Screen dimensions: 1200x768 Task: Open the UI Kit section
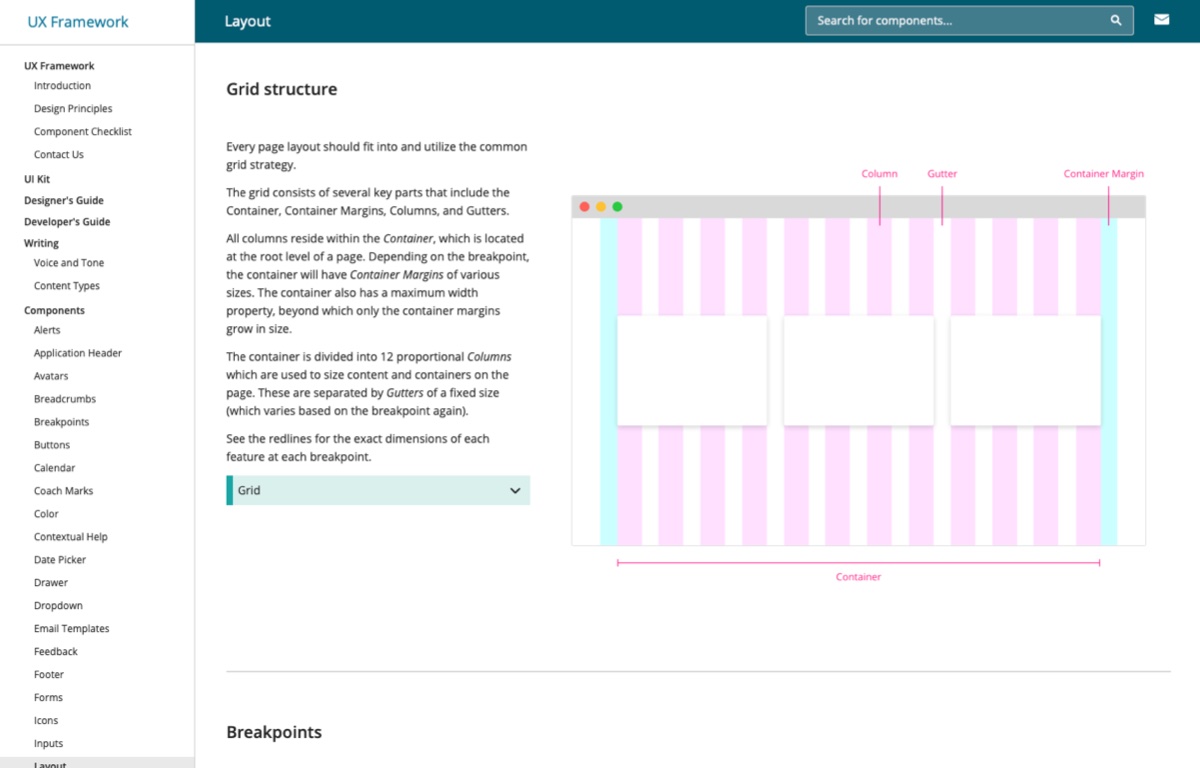[x=37, y=179]
